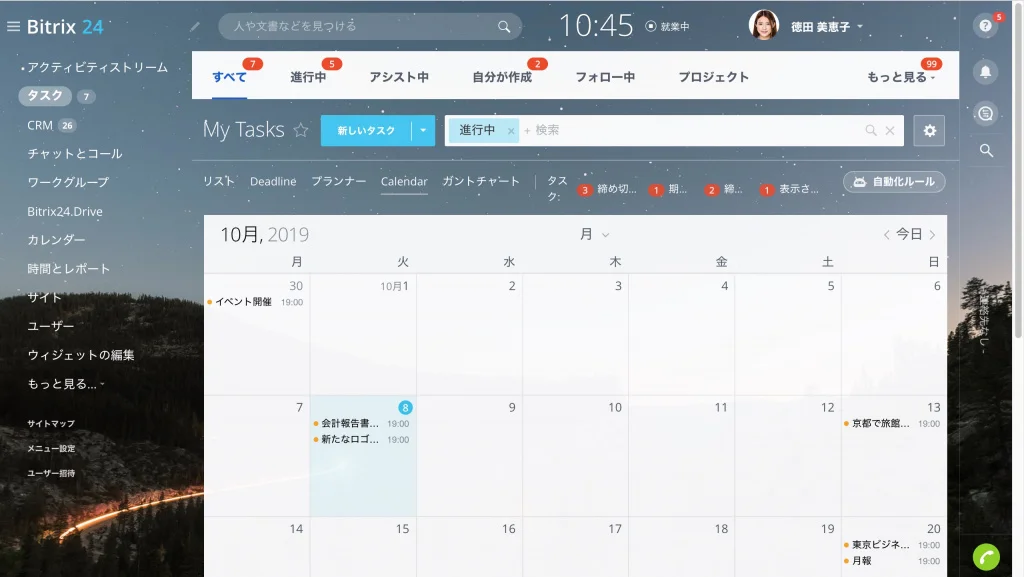Click the magnifier icon in the top search
The image size is (1024, 577).
click(504, 27)
